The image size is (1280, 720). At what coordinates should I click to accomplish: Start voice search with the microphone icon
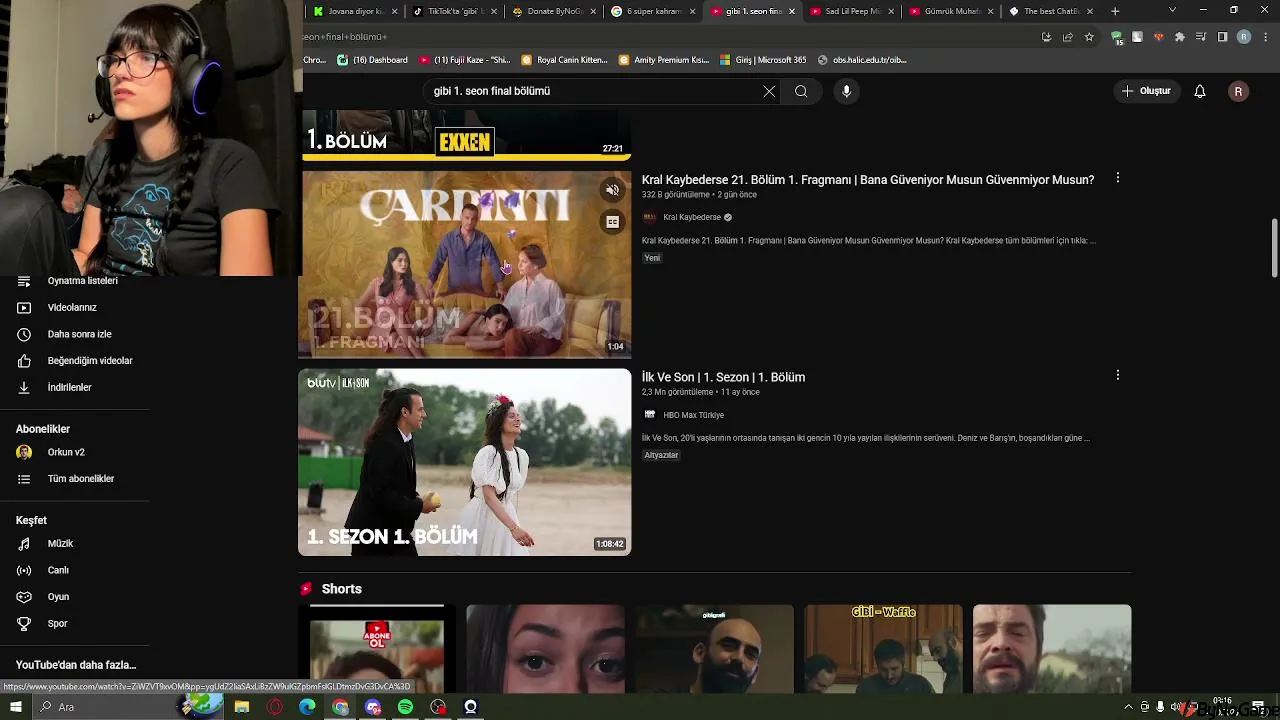pyautogui.click(x=846, y=91)
